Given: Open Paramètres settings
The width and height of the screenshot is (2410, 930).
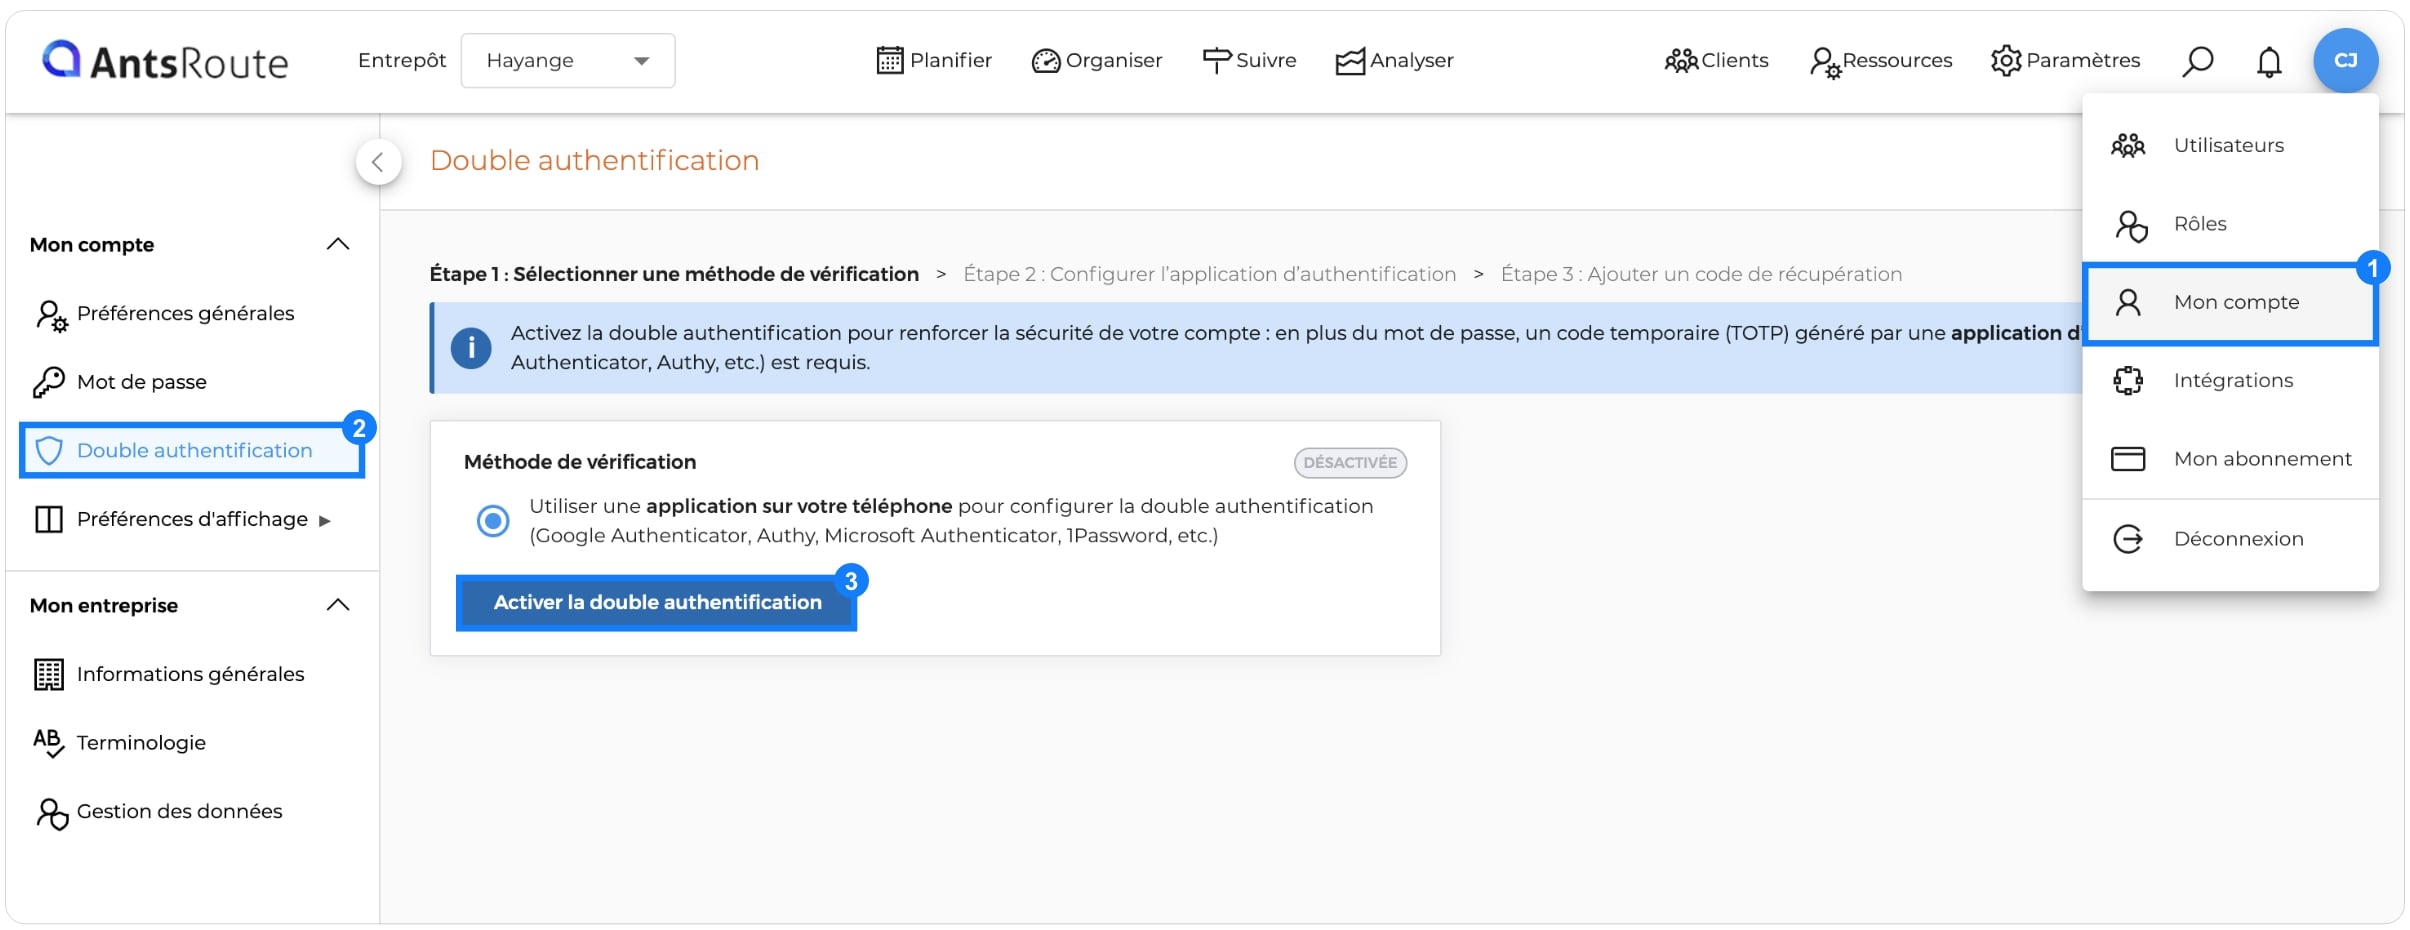Looking at the screenshot, I should point(2065,61).
